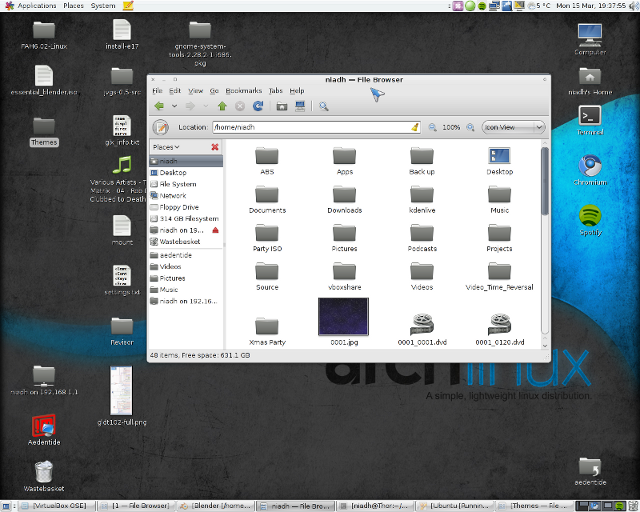Select the 0001_0001.dvd video file
Screen dimensions: 640x512
point(422,329)
